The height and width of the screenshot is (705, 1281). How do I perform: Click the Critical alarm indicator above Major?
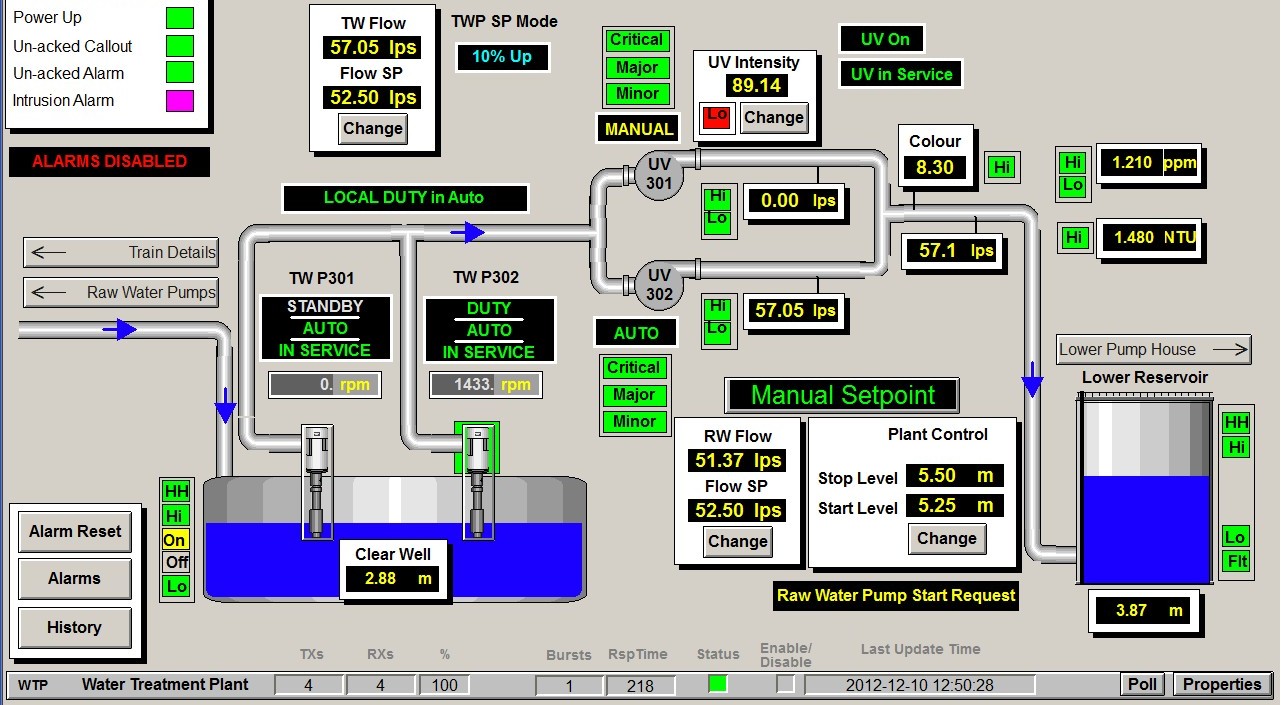coord(636,40)
